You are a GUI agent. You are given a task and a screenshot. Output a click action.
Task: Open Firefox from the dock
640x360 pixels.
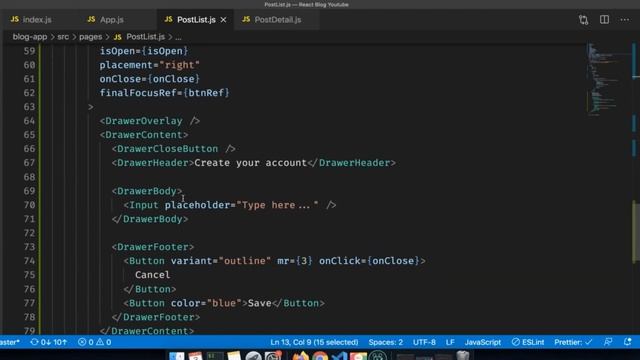point(300,356)
